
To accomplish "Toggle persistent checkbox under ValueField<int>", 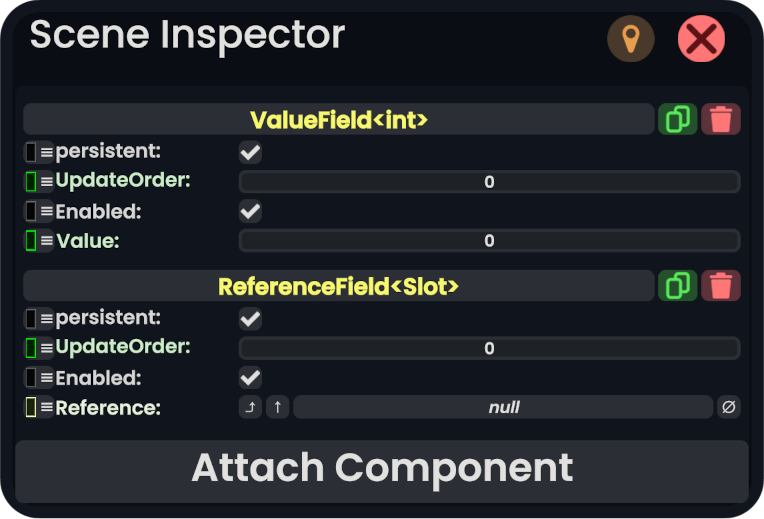I will click(250, 153).
